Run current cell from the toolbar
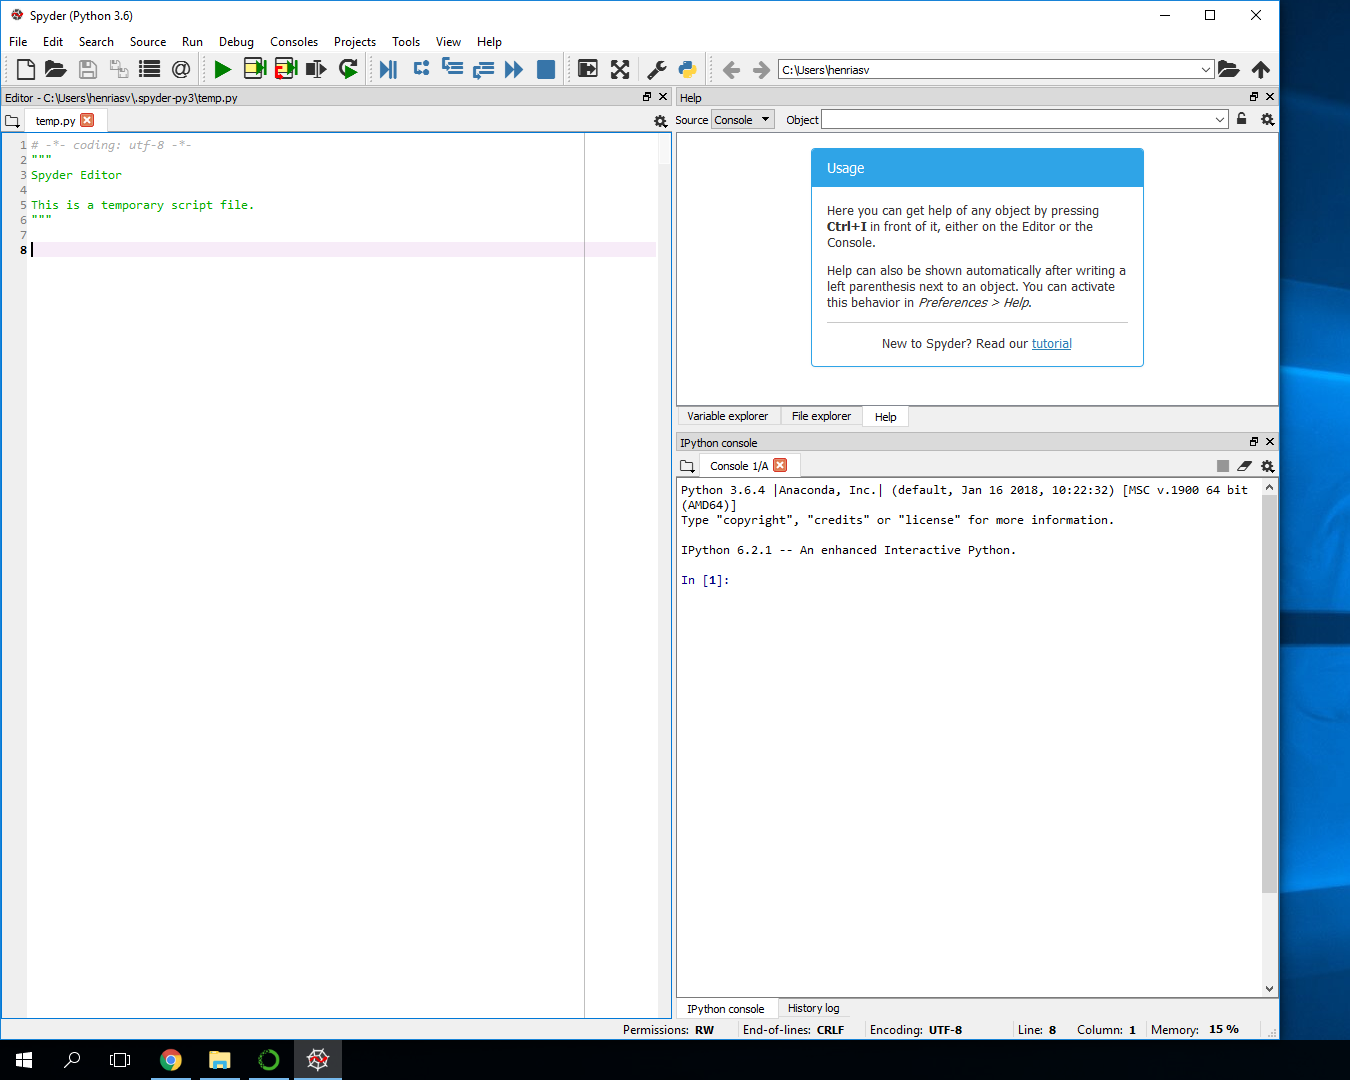Viewport: 1350px width, 1080px height. (x=255, y=69)
